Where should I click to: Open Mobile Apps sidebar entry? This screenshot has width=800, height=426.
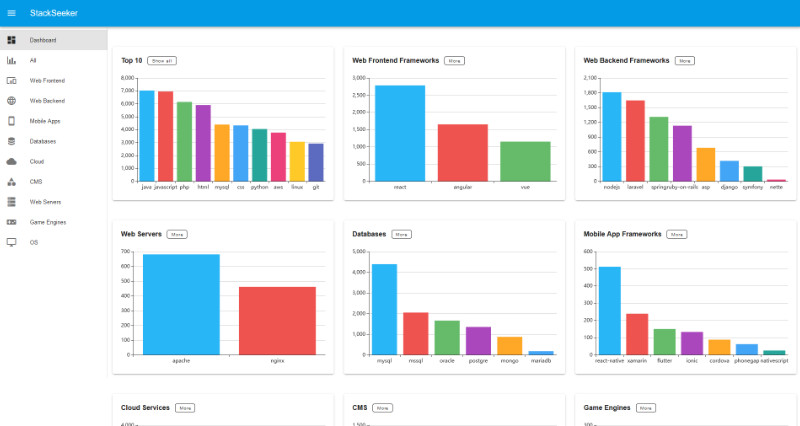coord(54,121)
